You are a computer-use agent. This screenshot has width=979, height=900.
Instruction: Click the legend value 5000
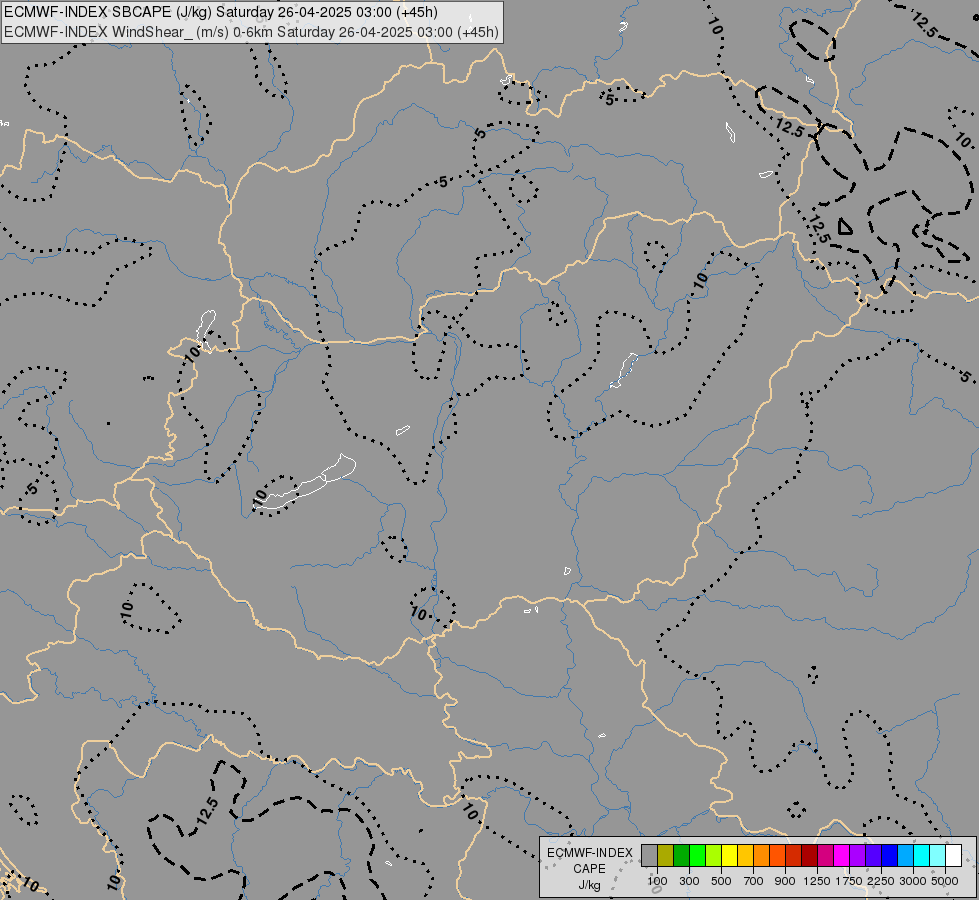tap(945, 881)
